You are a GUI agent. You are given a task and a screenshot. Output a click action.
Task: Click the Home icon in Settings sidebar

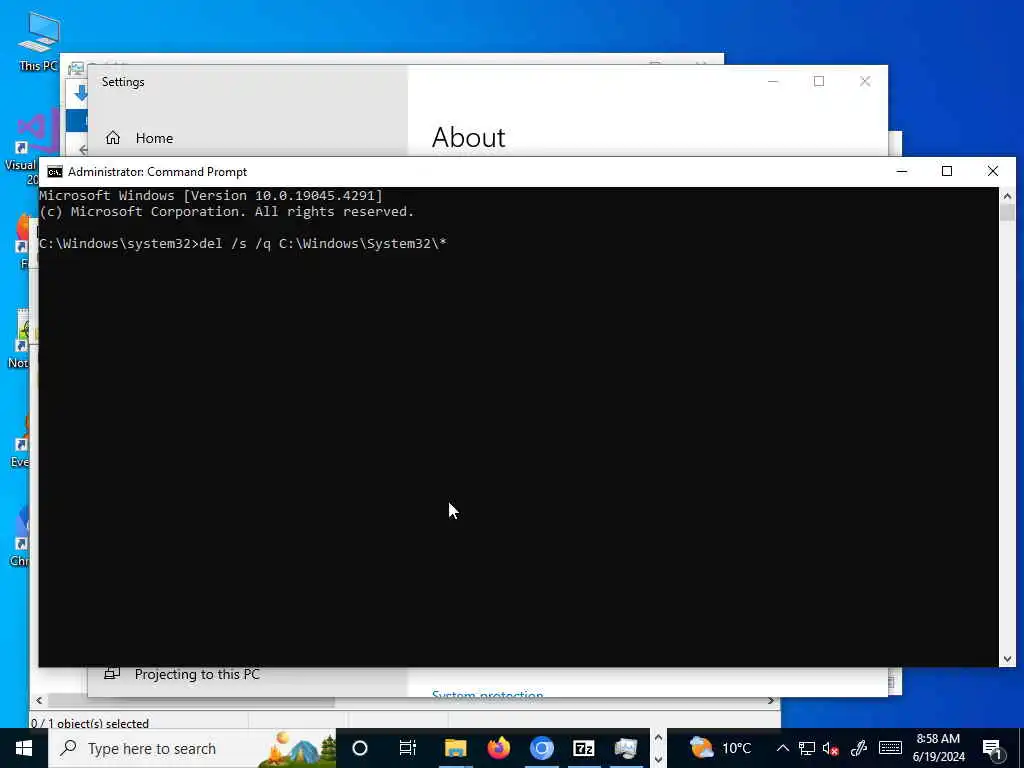point(113,138)
